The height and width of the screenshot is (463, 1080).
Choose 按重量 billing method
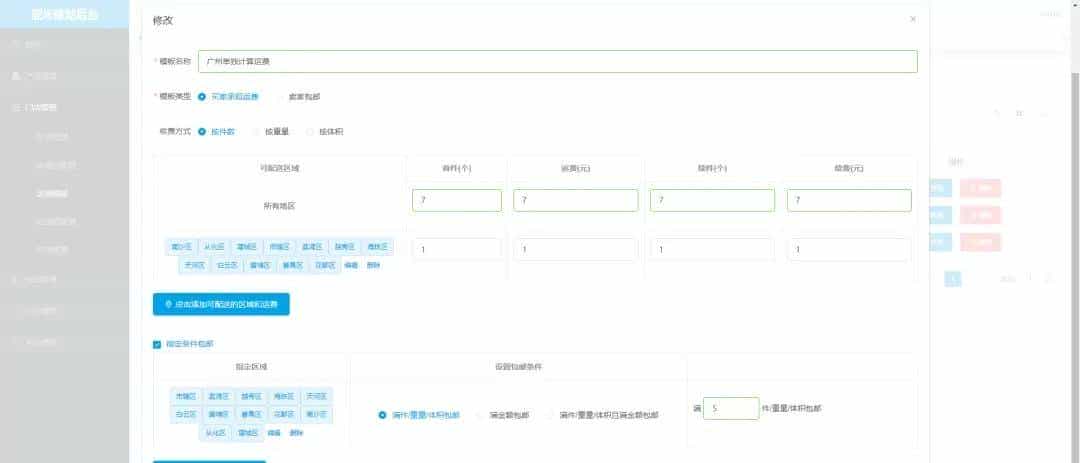(270, 131)
